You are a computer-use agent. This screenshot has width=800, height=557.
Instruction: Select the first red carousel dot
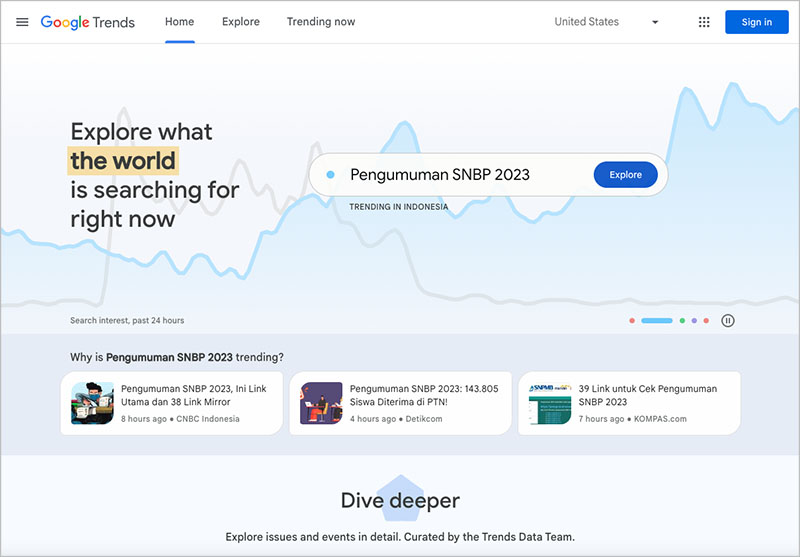tap(632, 321)
